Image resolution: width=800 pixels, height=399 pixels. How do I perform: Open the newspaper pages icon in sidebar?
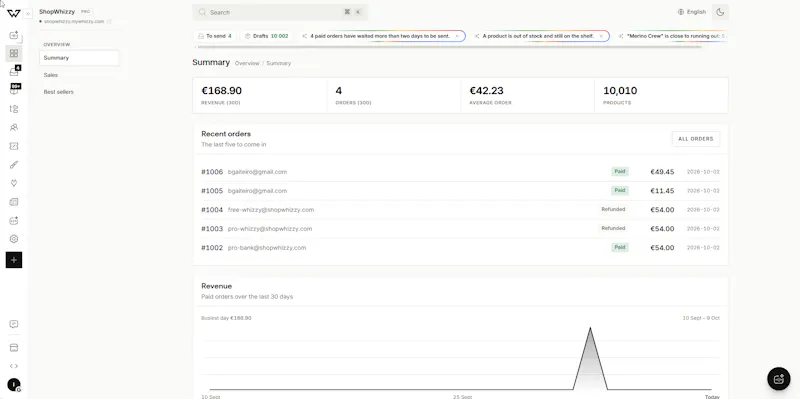(x=14, y=202)
